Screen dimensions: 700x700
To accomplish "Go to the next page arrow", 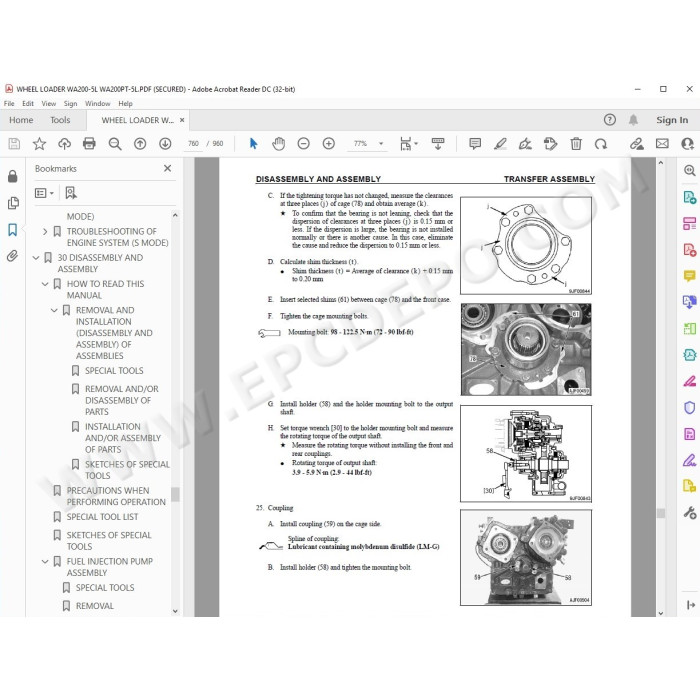I will pyautogui.click(x=165, y=143).
